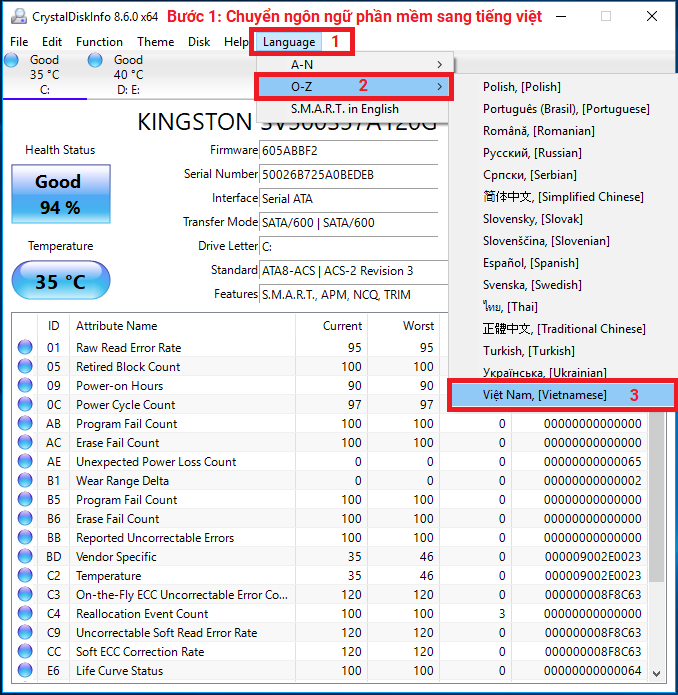Click the Standard field ATA8-ACS
Image resolution: width=678 pixels, height=695 pixels.
[x=354, y=270]
